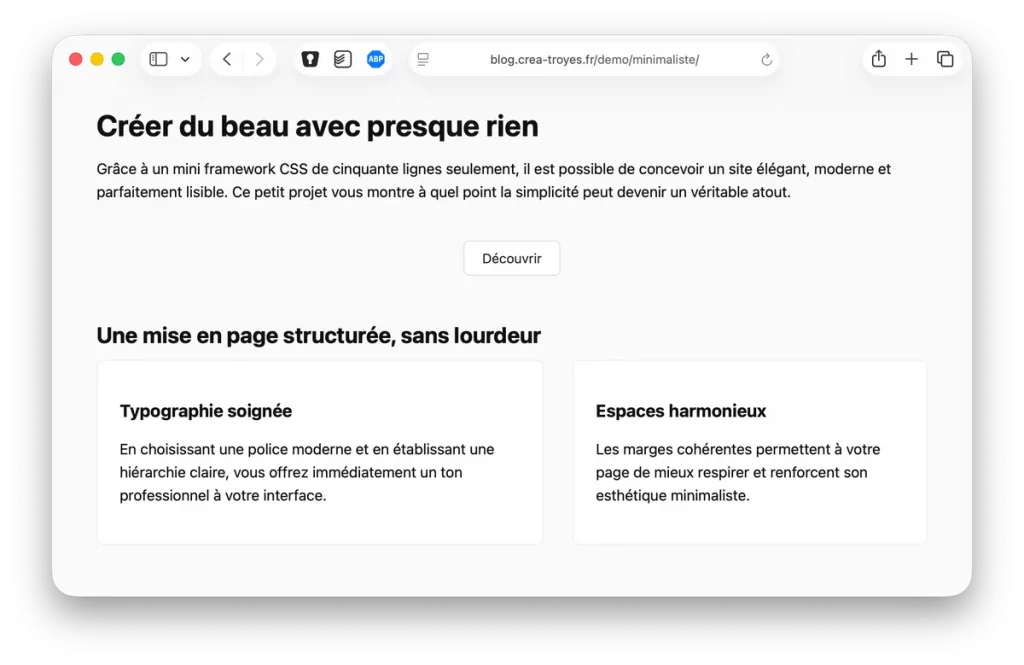Screen dimensions: 1024x665
Task: Minimize the window with the yellow button
Action: click(97, 59)
